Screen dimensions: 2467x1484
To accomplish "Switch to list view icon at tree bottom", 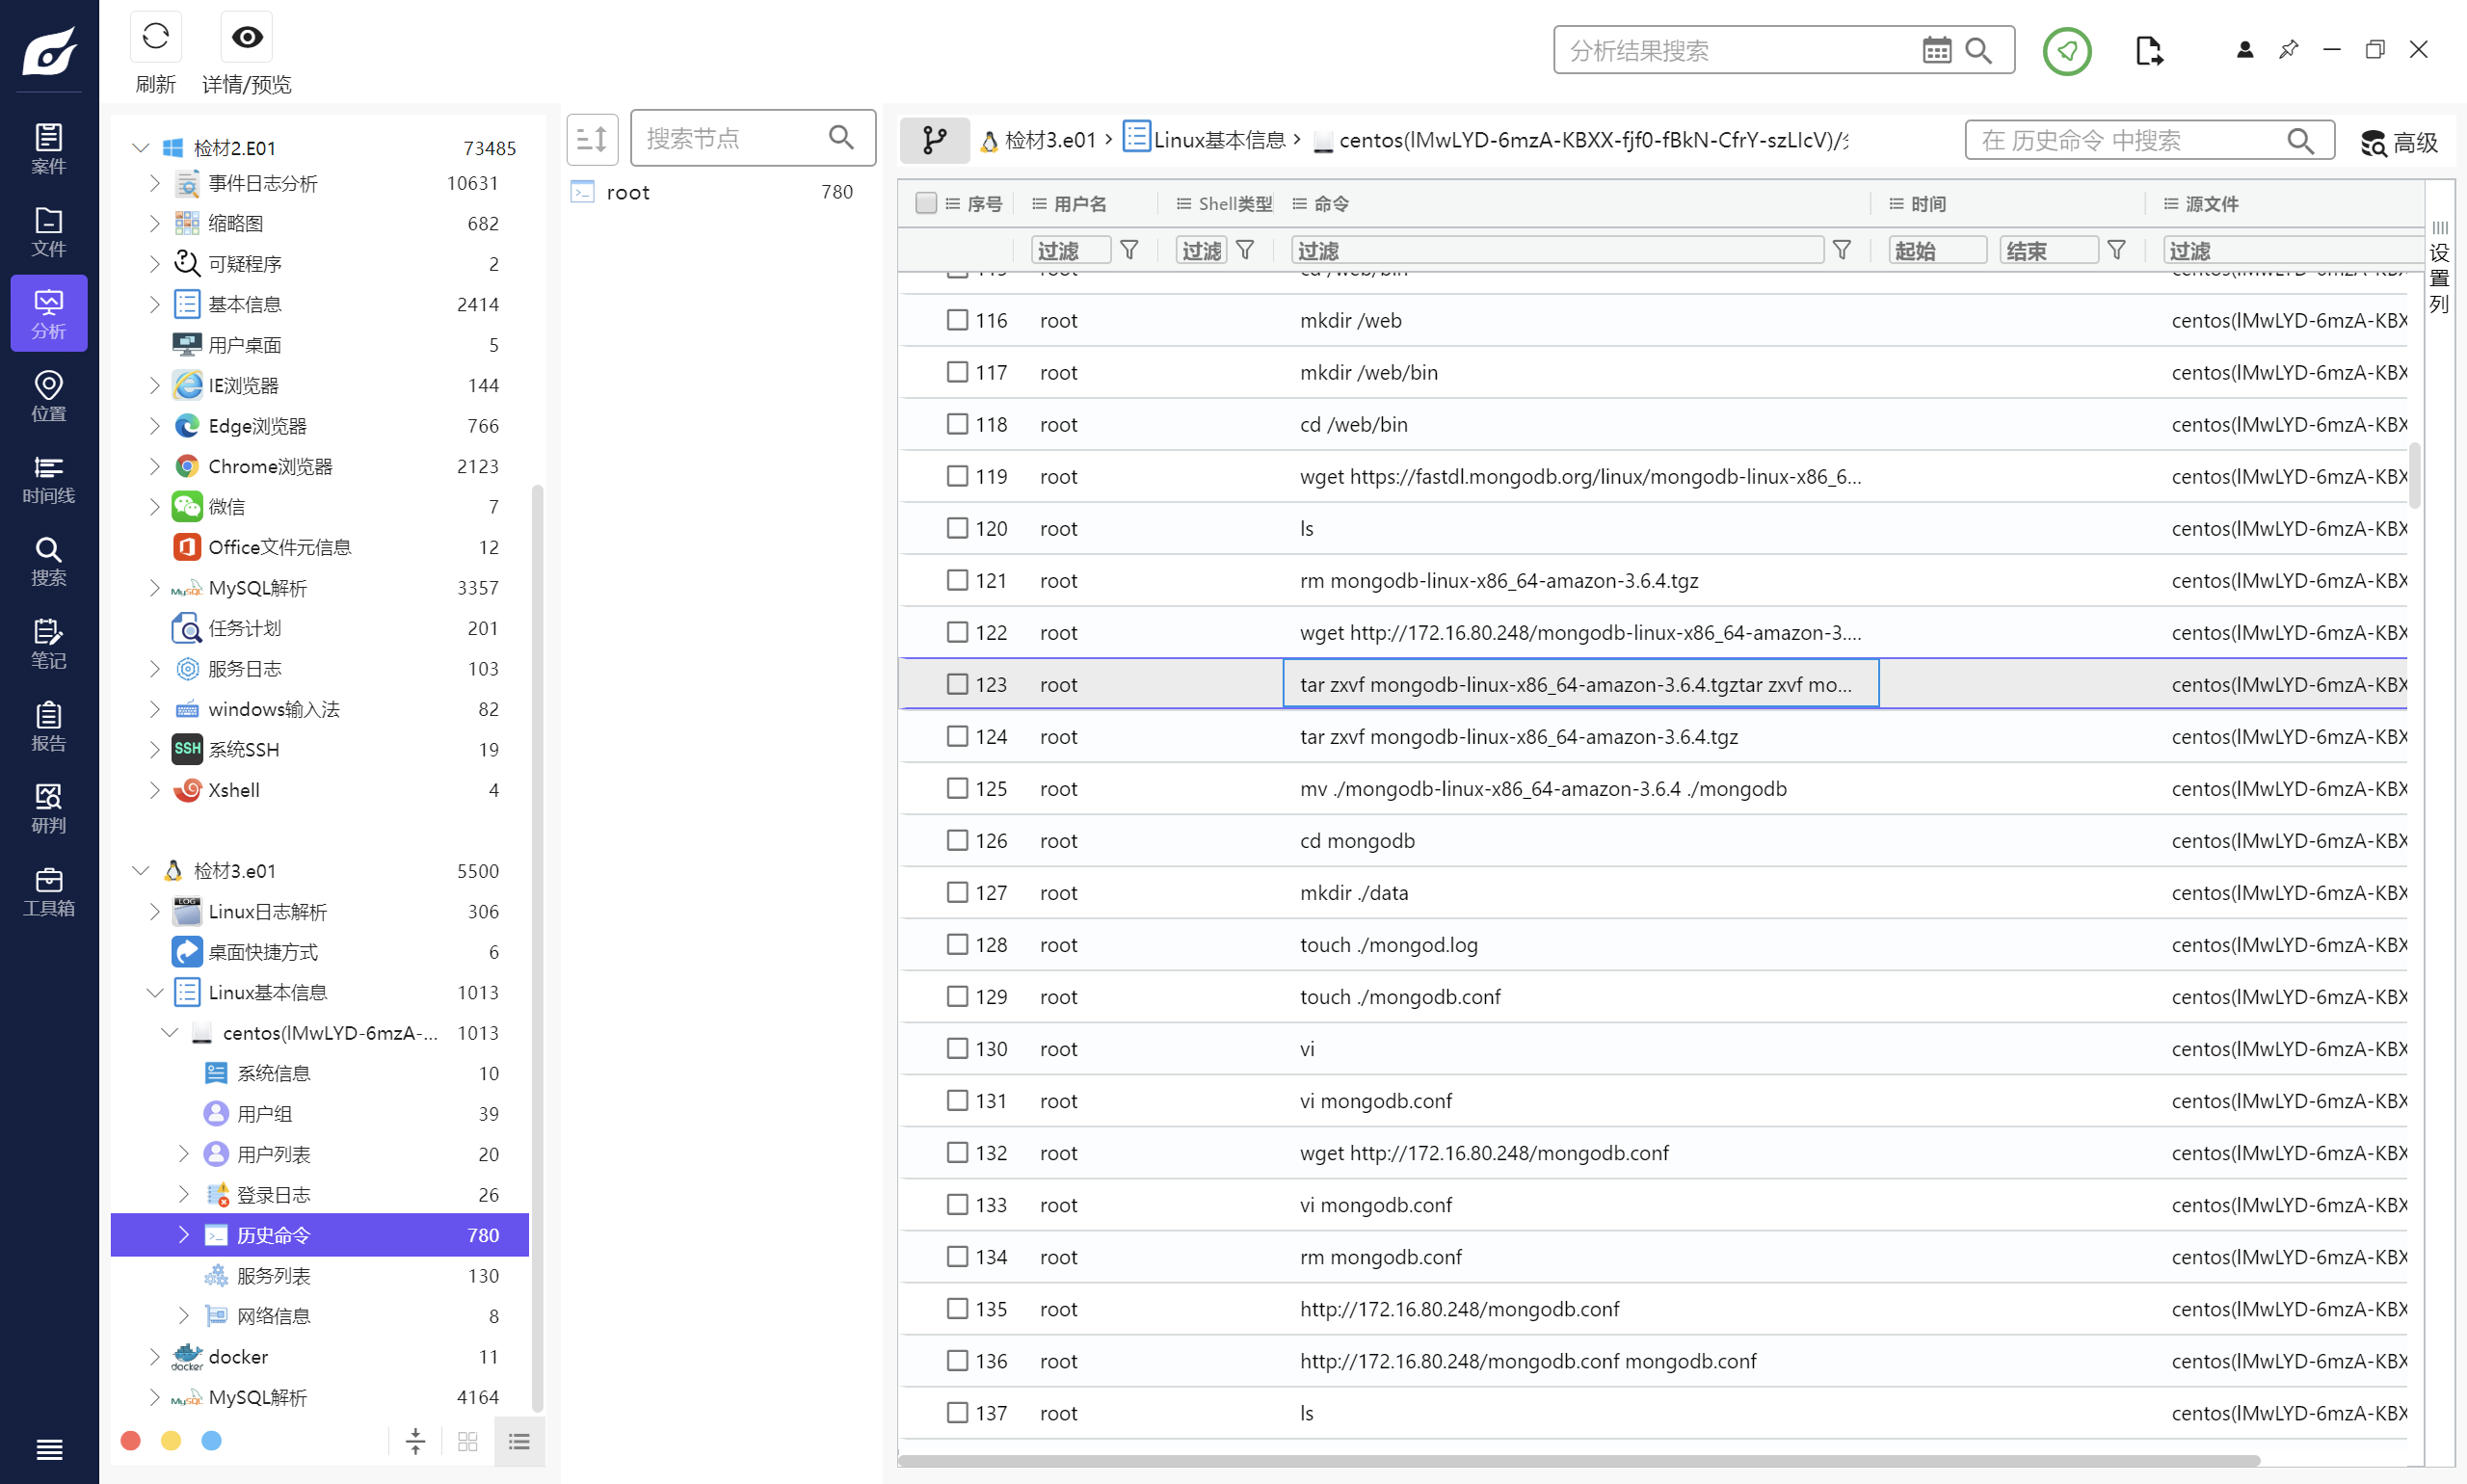I will [x=519, y=1441].
